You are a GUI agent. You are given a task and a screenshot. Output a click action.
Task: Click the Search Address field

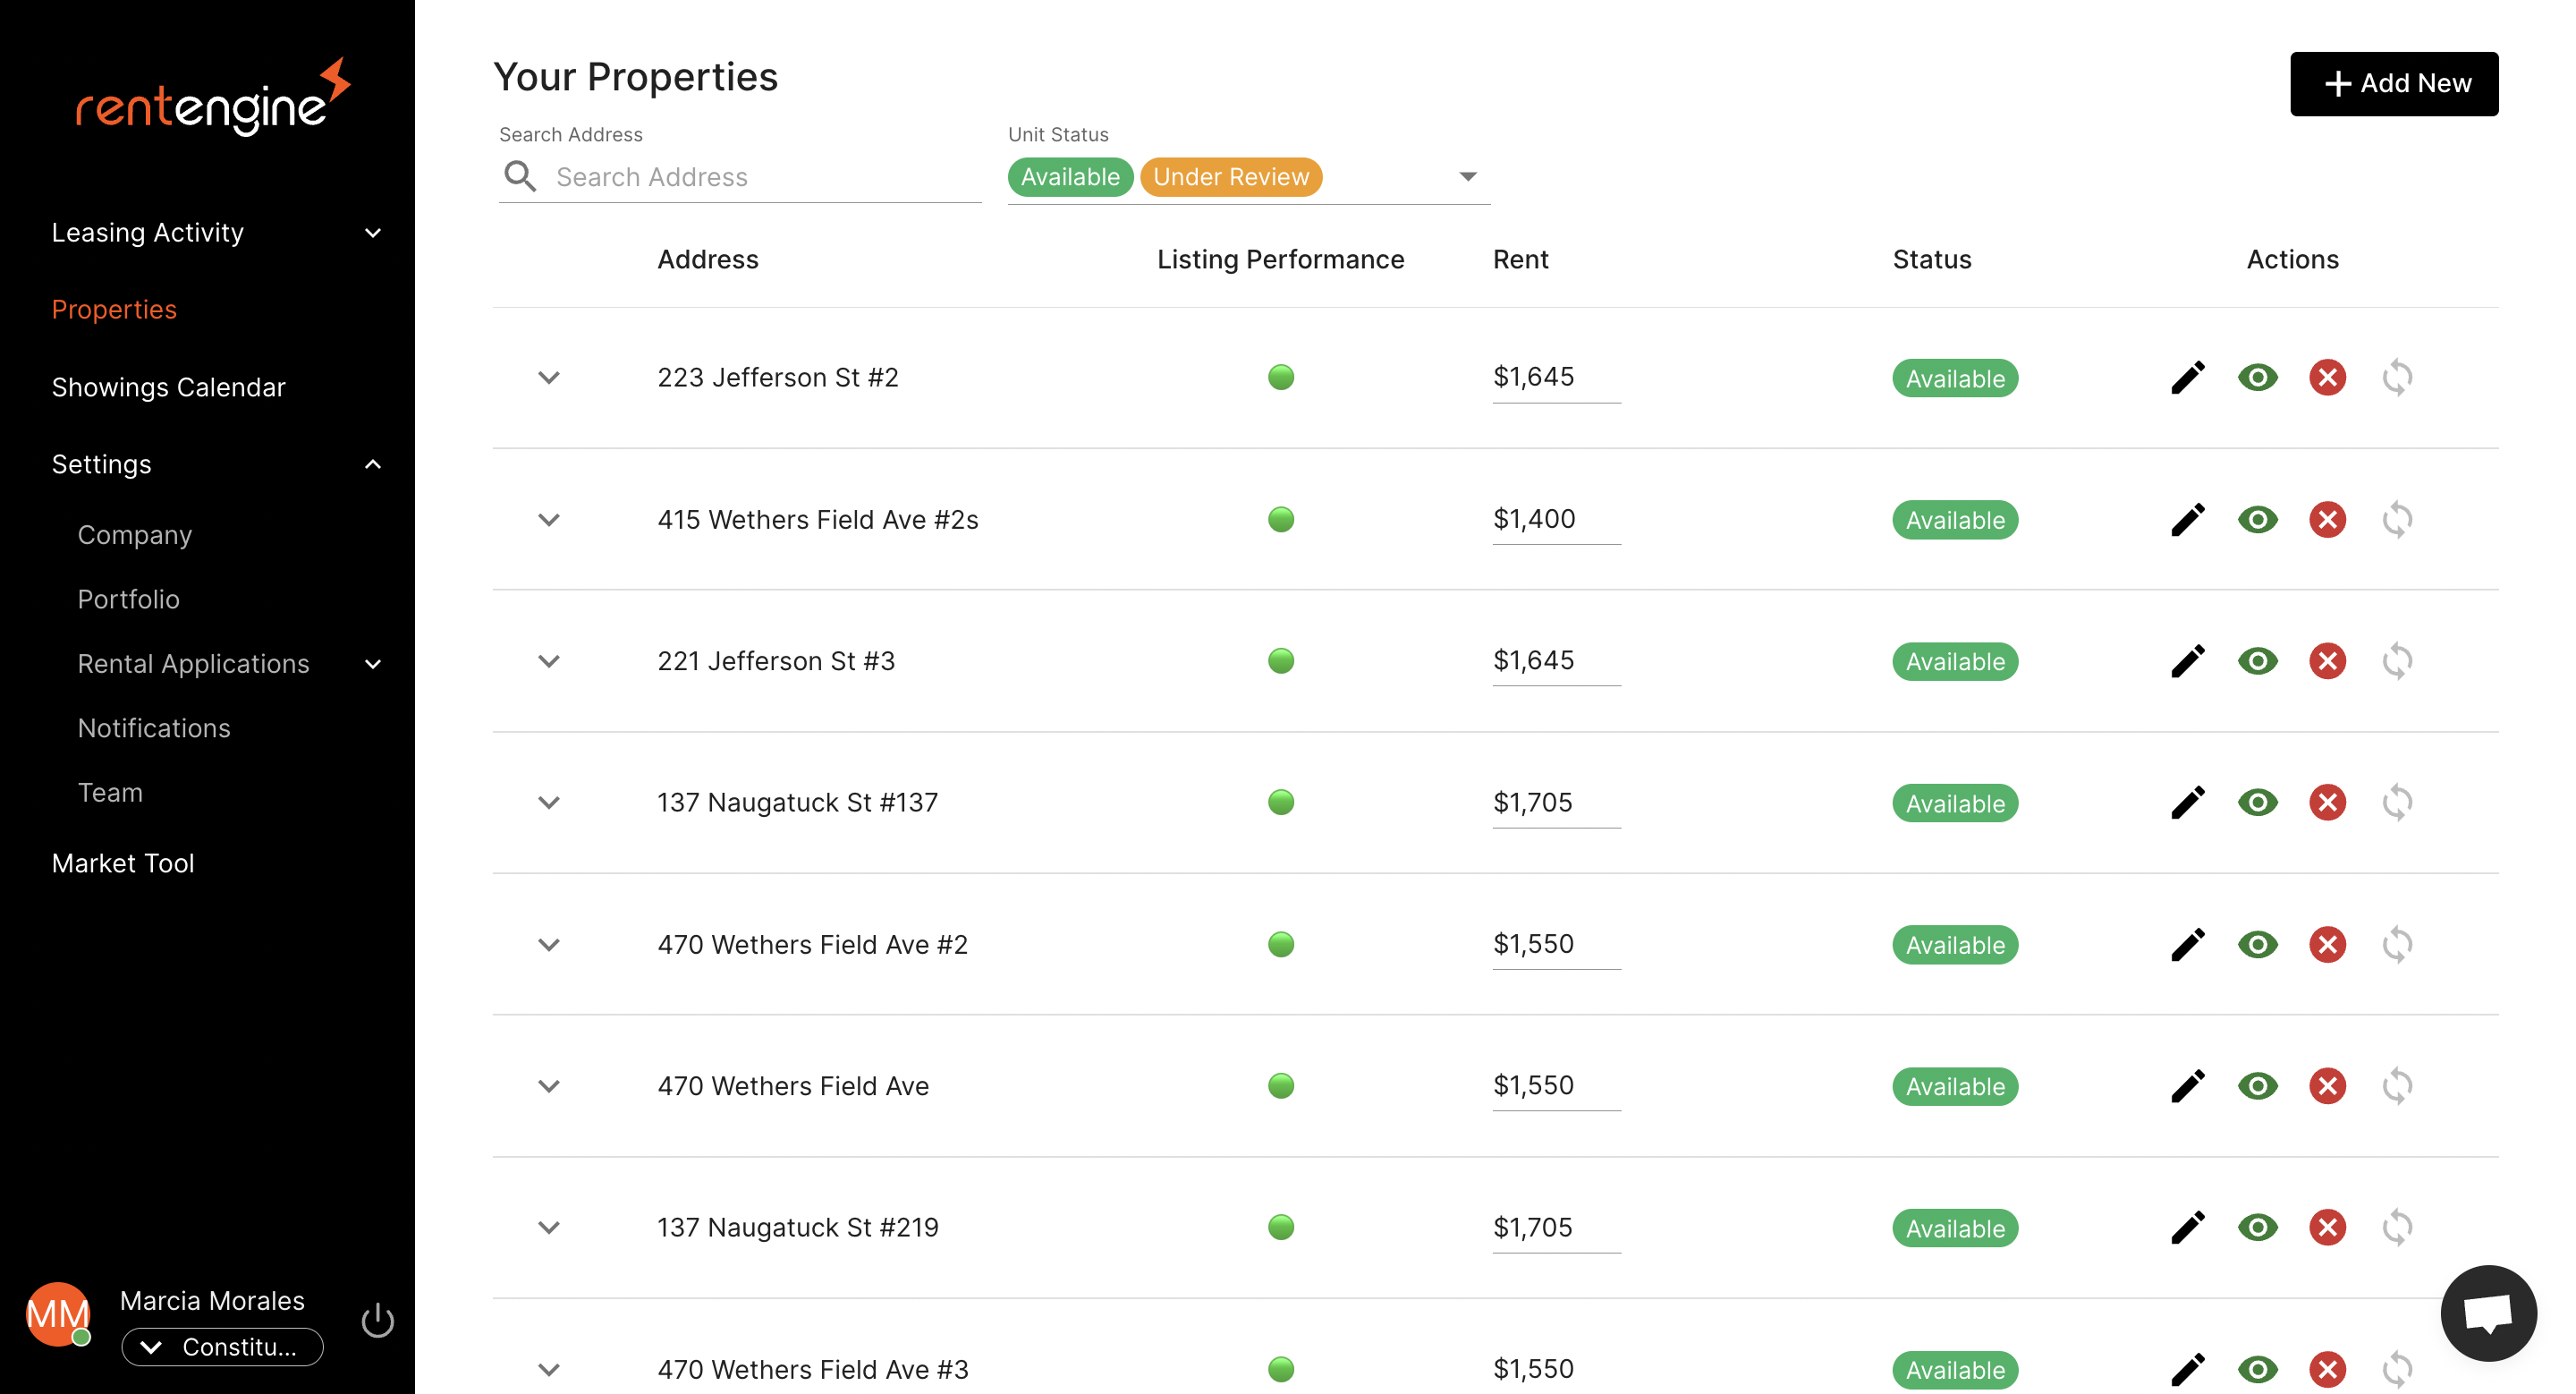coord(740,177)
